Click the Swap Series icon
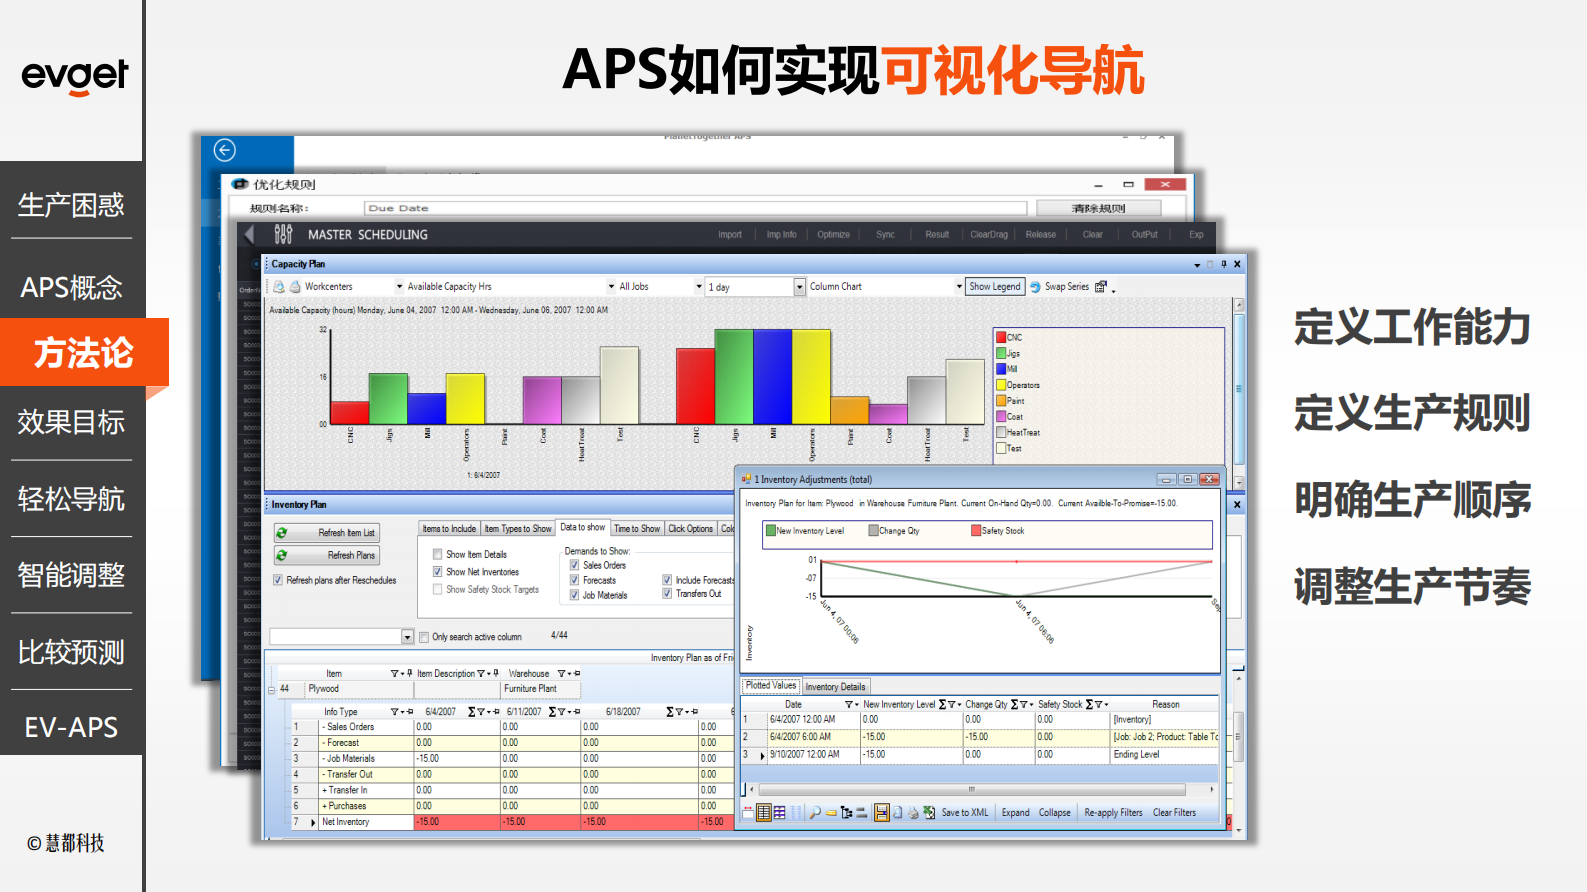The image size is (1587, 892). (x=1036, y=287)
